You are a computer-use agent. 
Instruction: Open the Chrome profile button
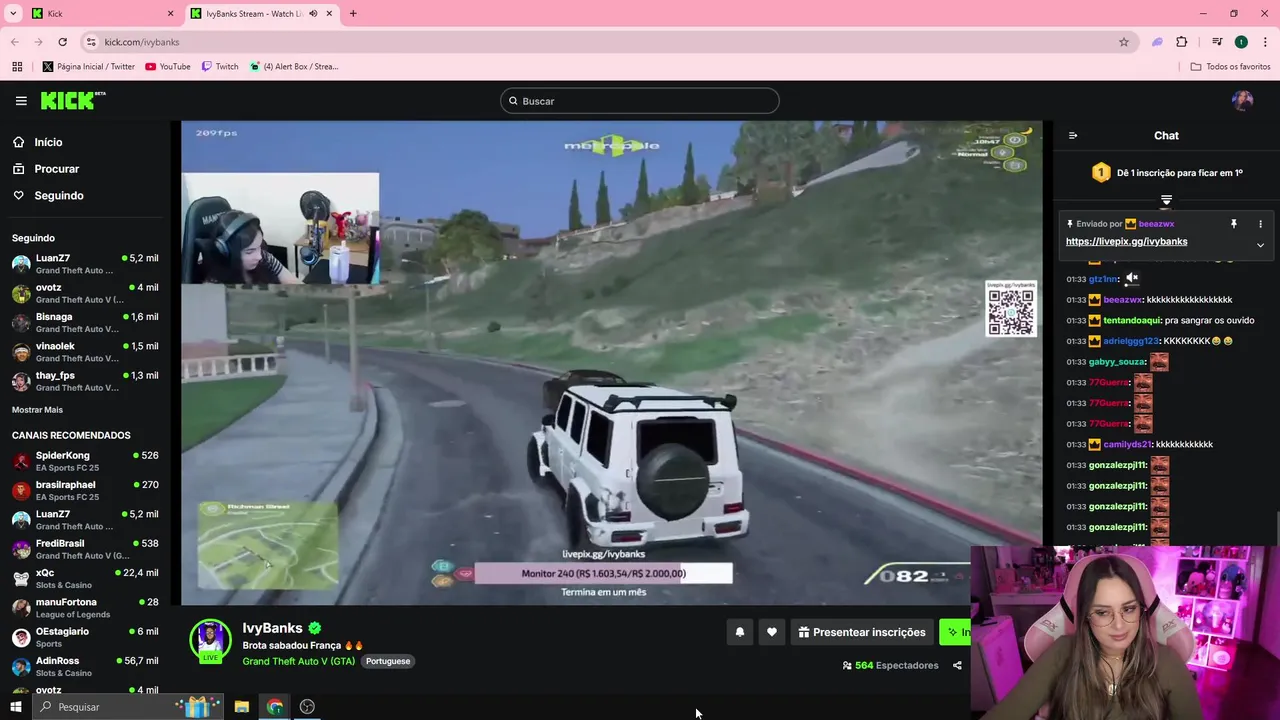click(1241, 42)
